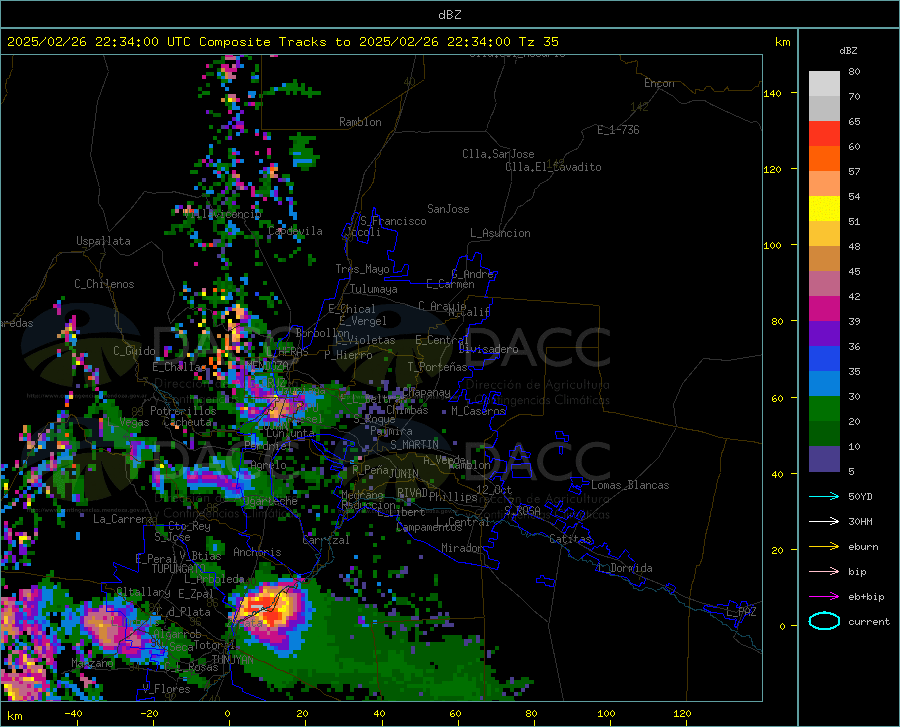Click the yellow eburn arrow legend icon

point(824,547)
